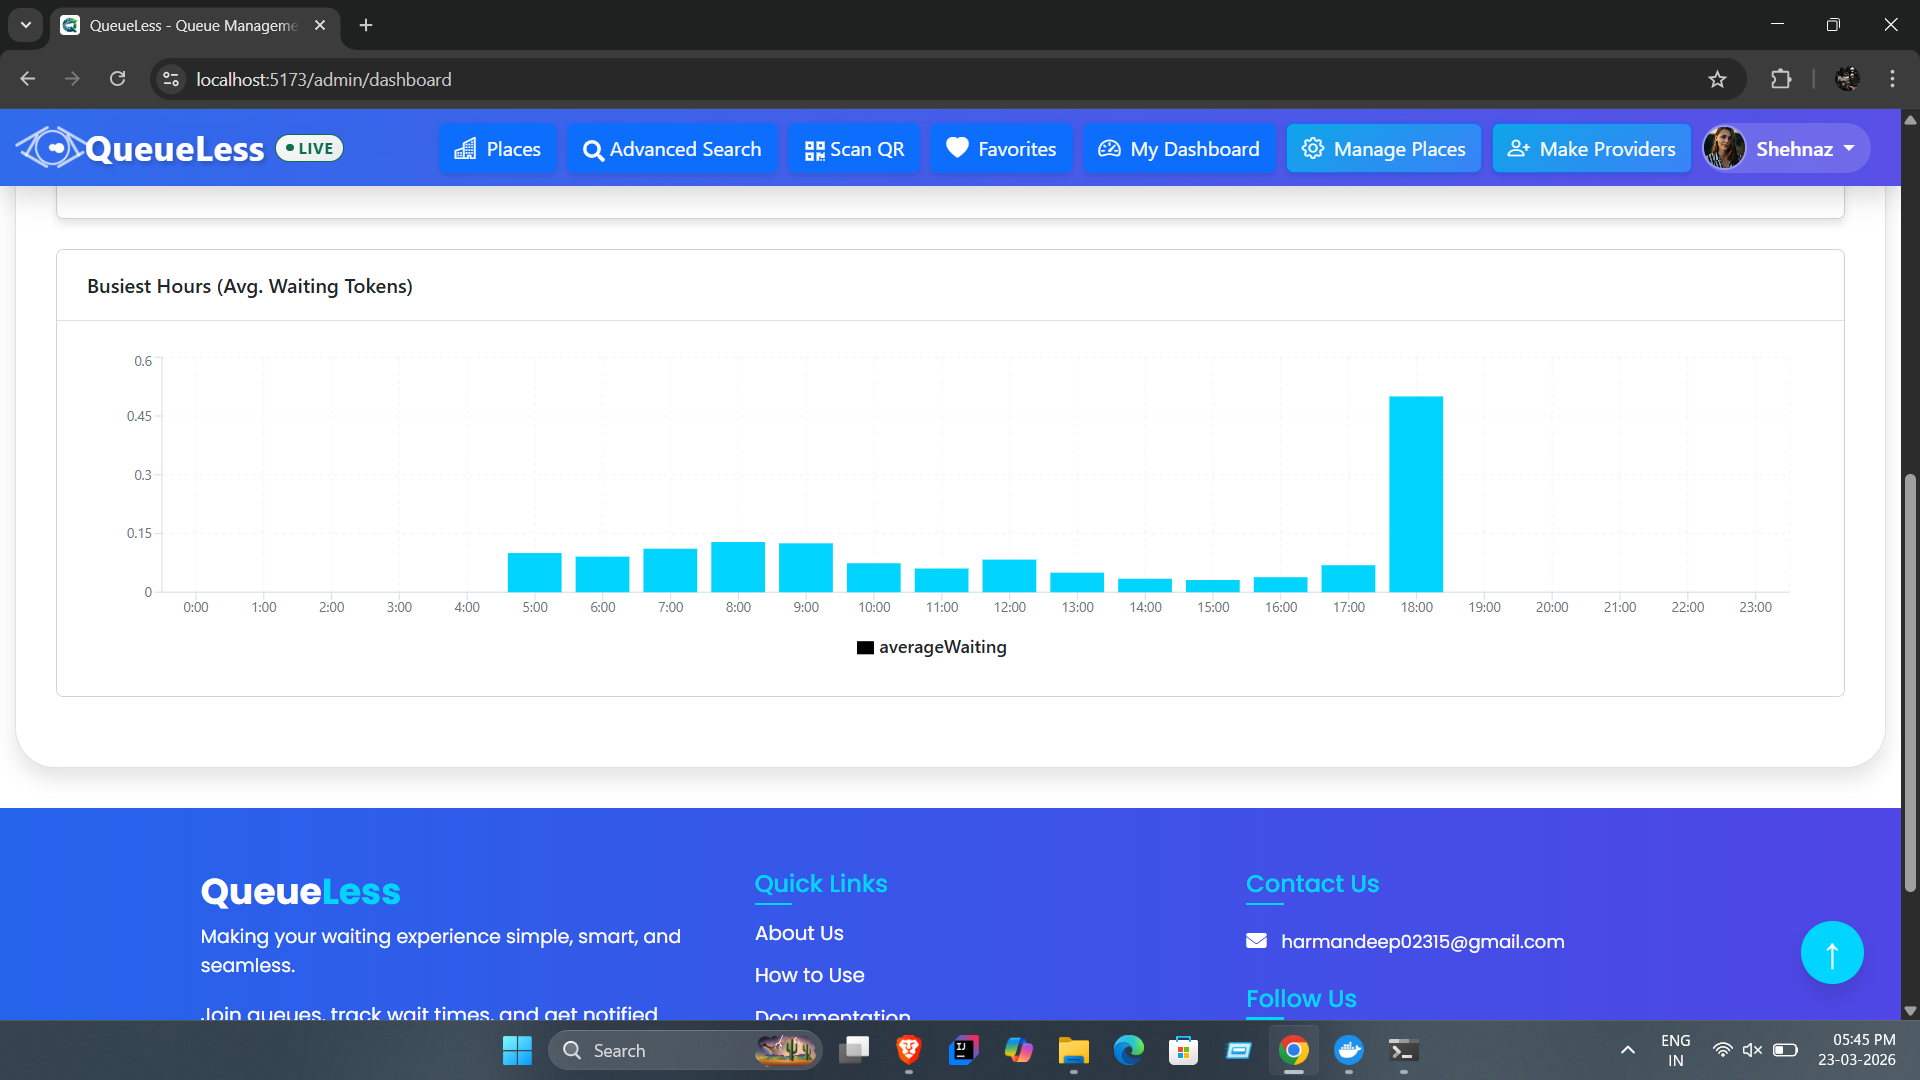This screenshot has width=1920, height=1080.
Task: Click the browser Forward arrow
Action: coord(72,79)
